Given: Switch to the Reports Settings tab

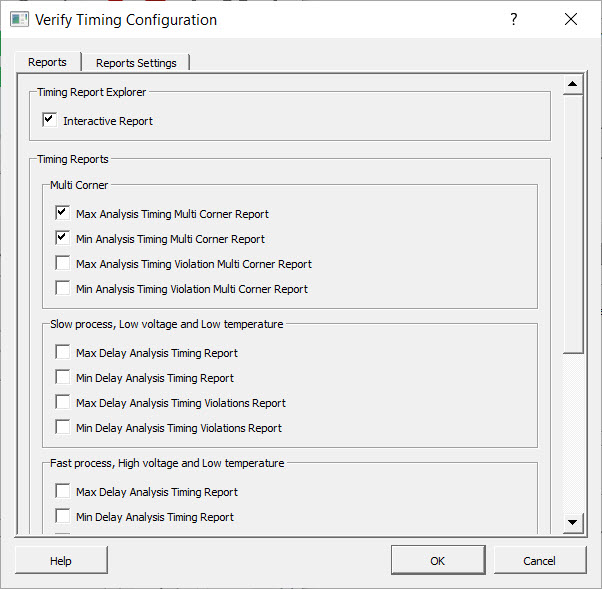Looking at the screenshot, I should click(x=136, y=63).
